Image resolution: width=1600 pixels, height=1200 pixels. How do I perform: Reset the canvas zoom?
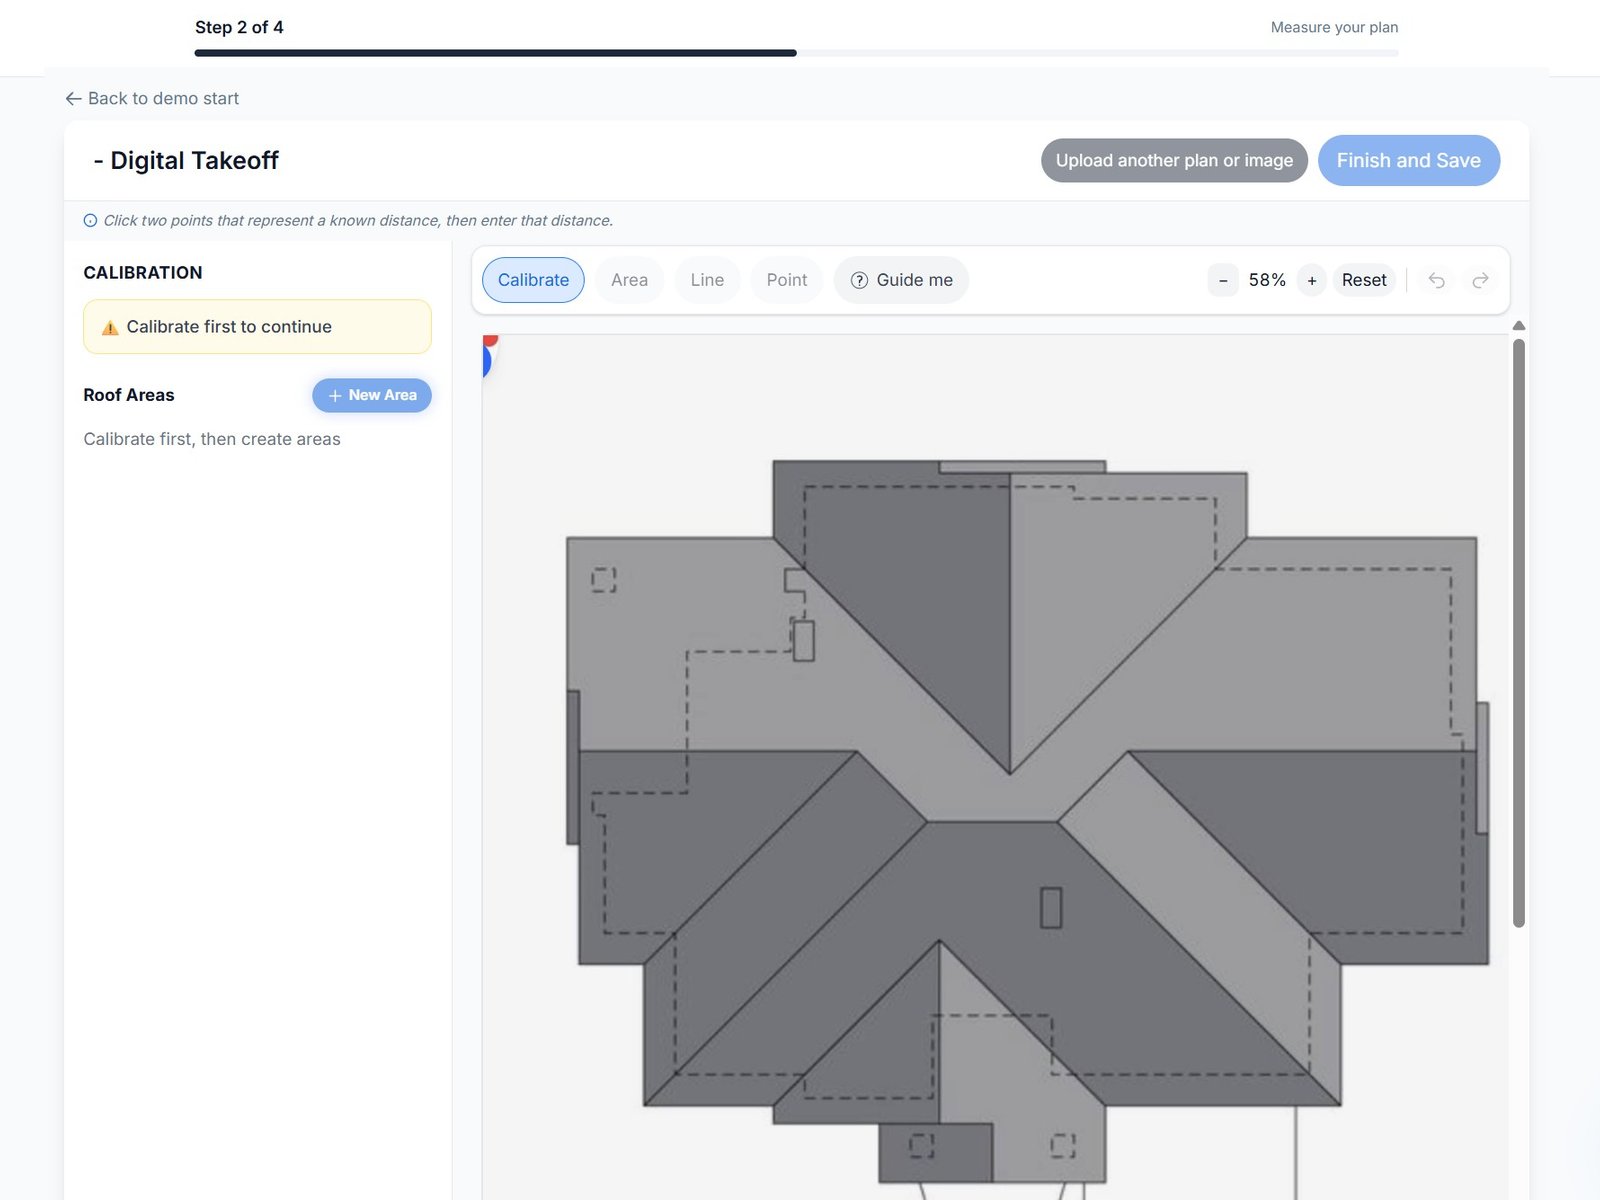click(x=1364, y=280)
